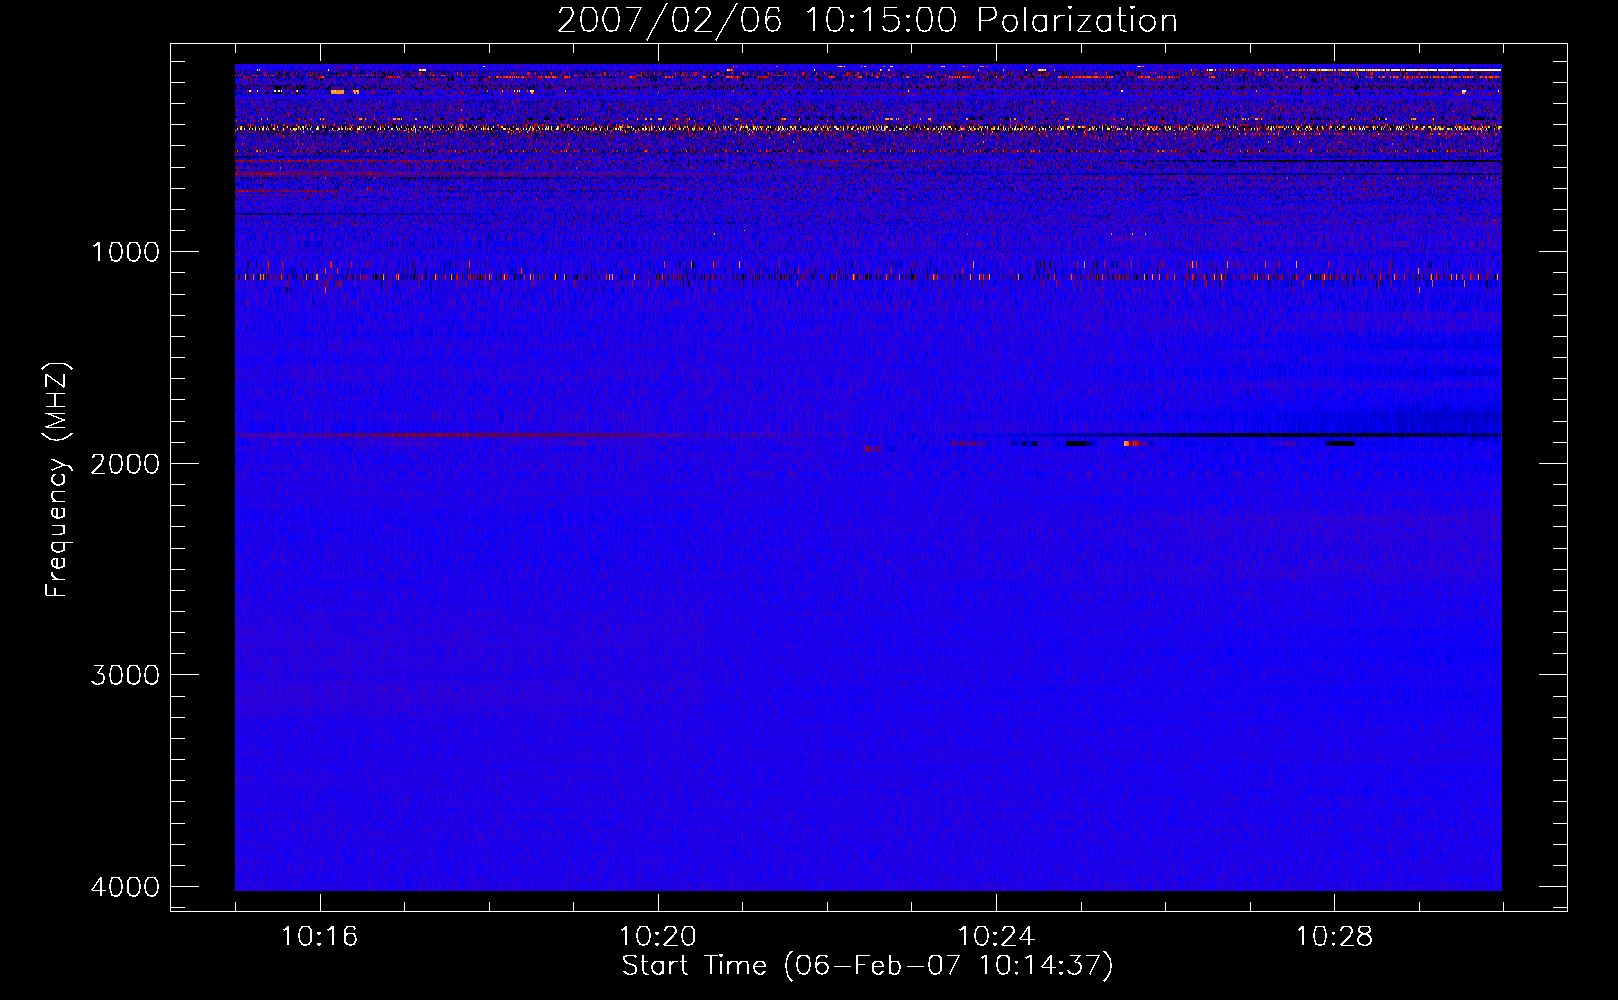
Task: Click the 'Frequency (MHZ)' axis label
Action: click(57, 480)
